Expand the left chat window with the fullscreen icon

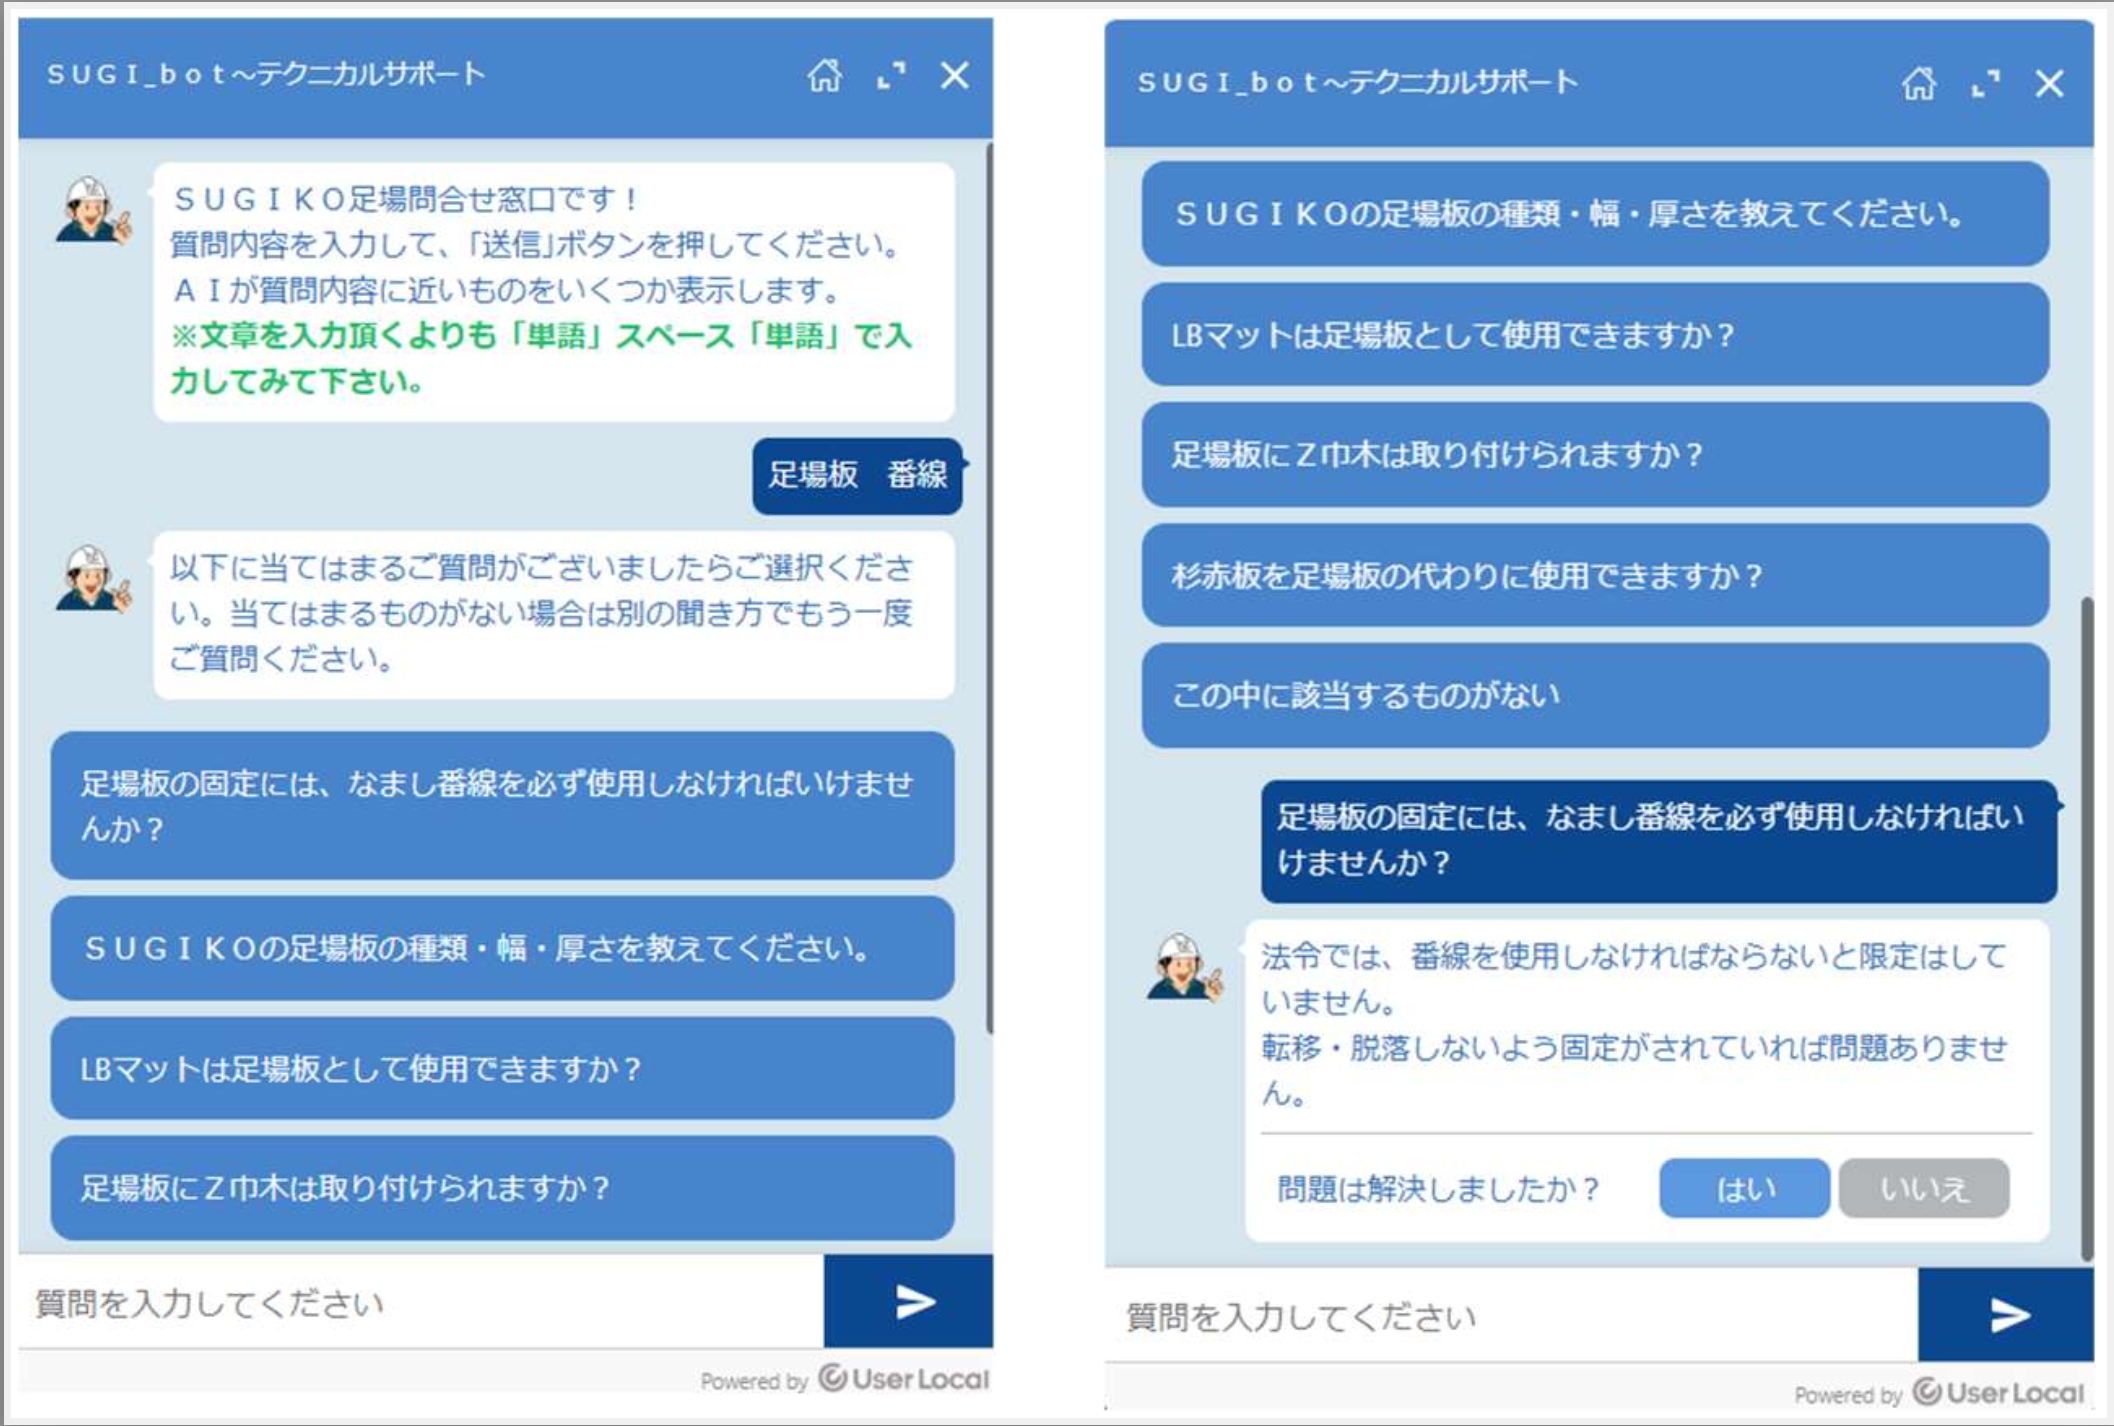[x=891, y=75]
